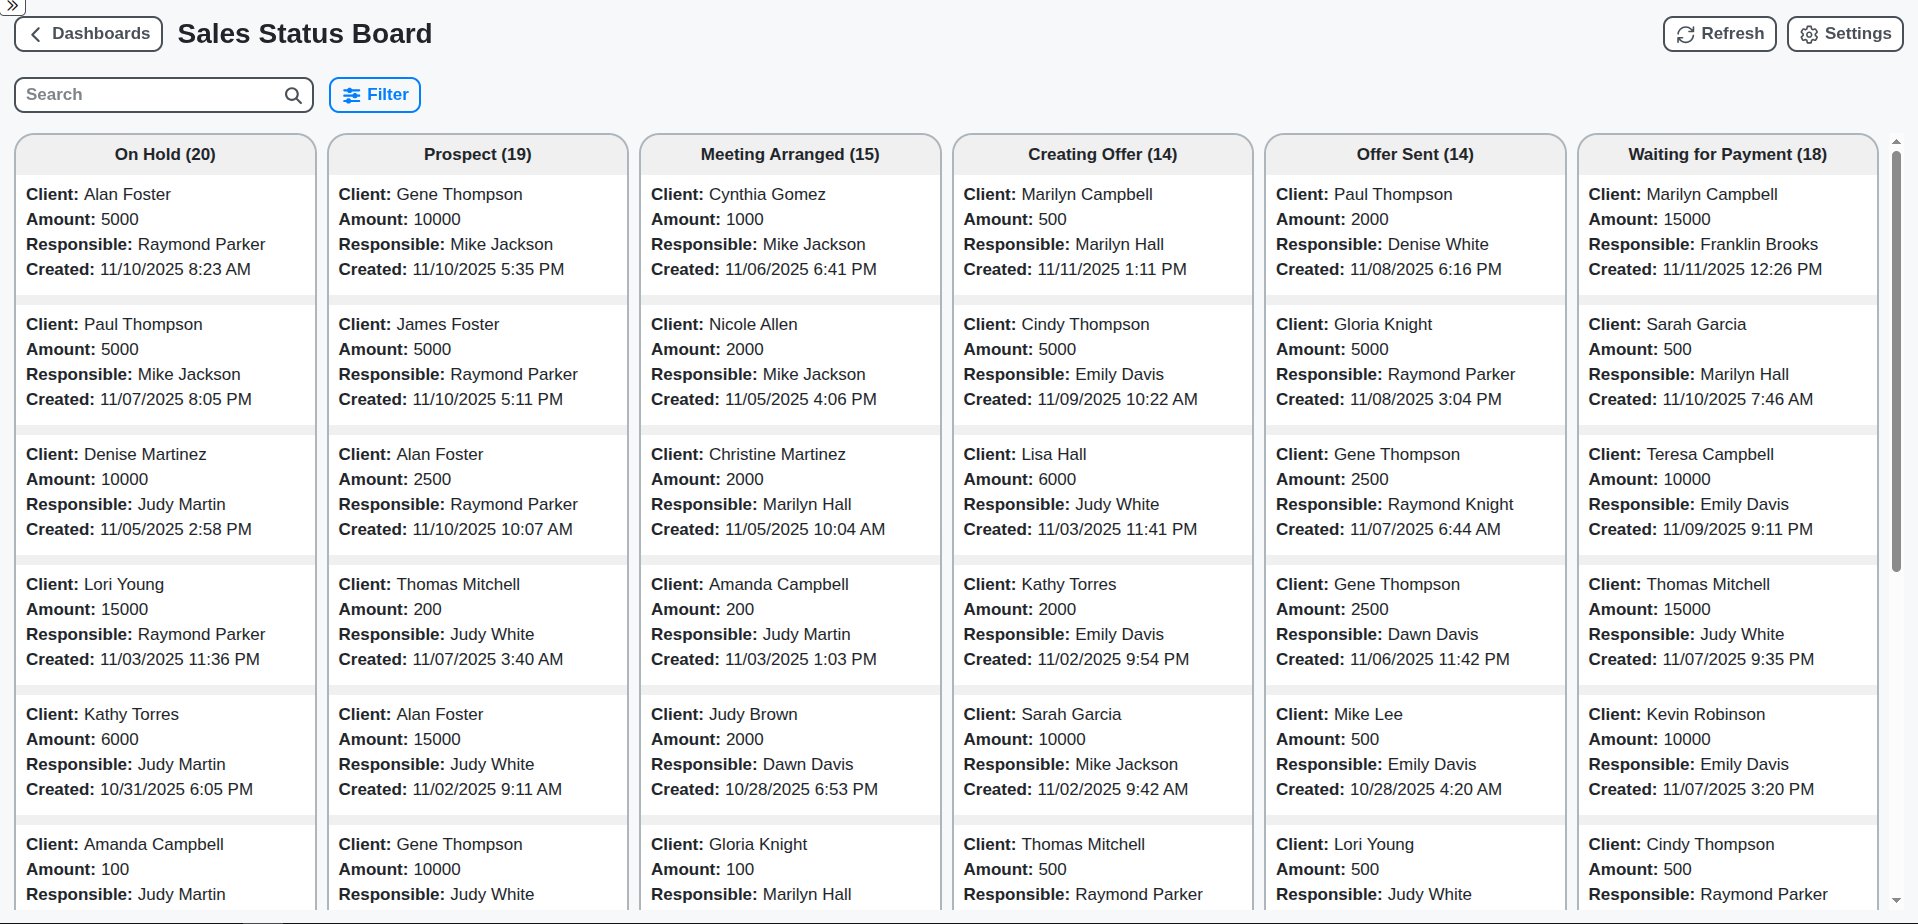Click the double-chevron collapse control at top-left
This screenshot has height=924, width=1918.
[11, 6]
